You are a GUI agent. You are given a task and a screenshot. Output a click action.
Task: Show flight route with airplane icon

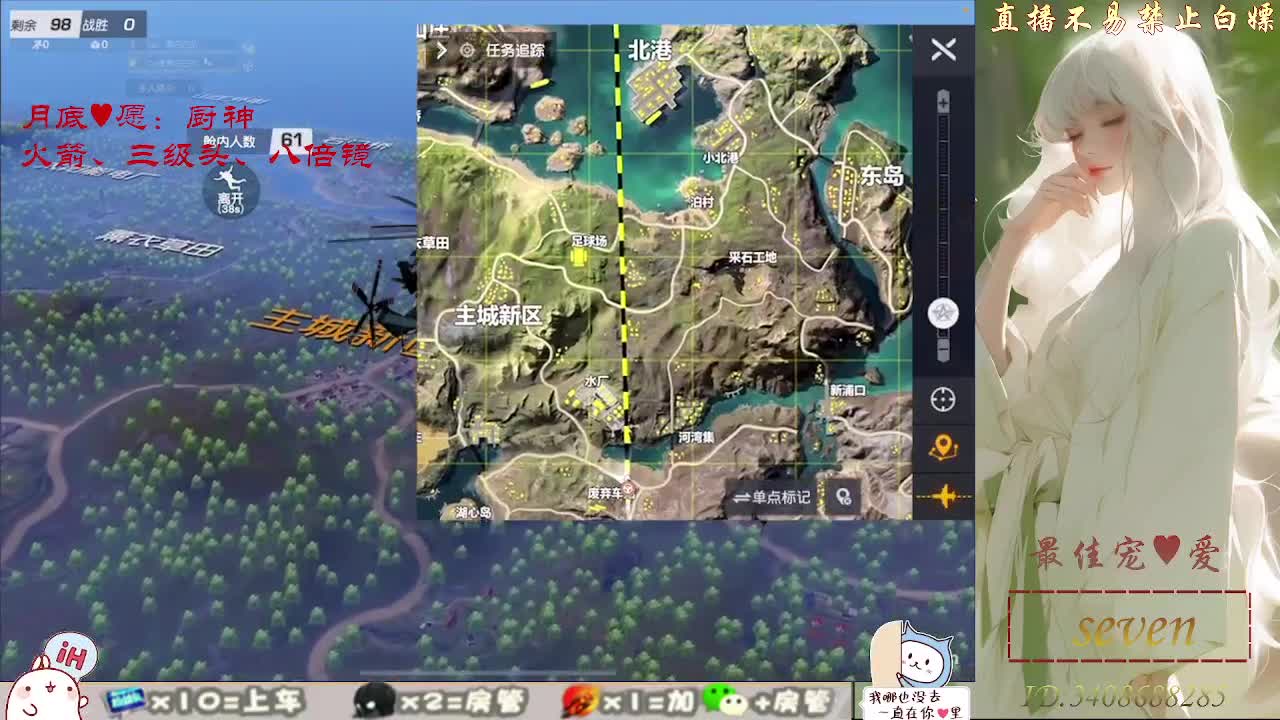pos(944,496)
